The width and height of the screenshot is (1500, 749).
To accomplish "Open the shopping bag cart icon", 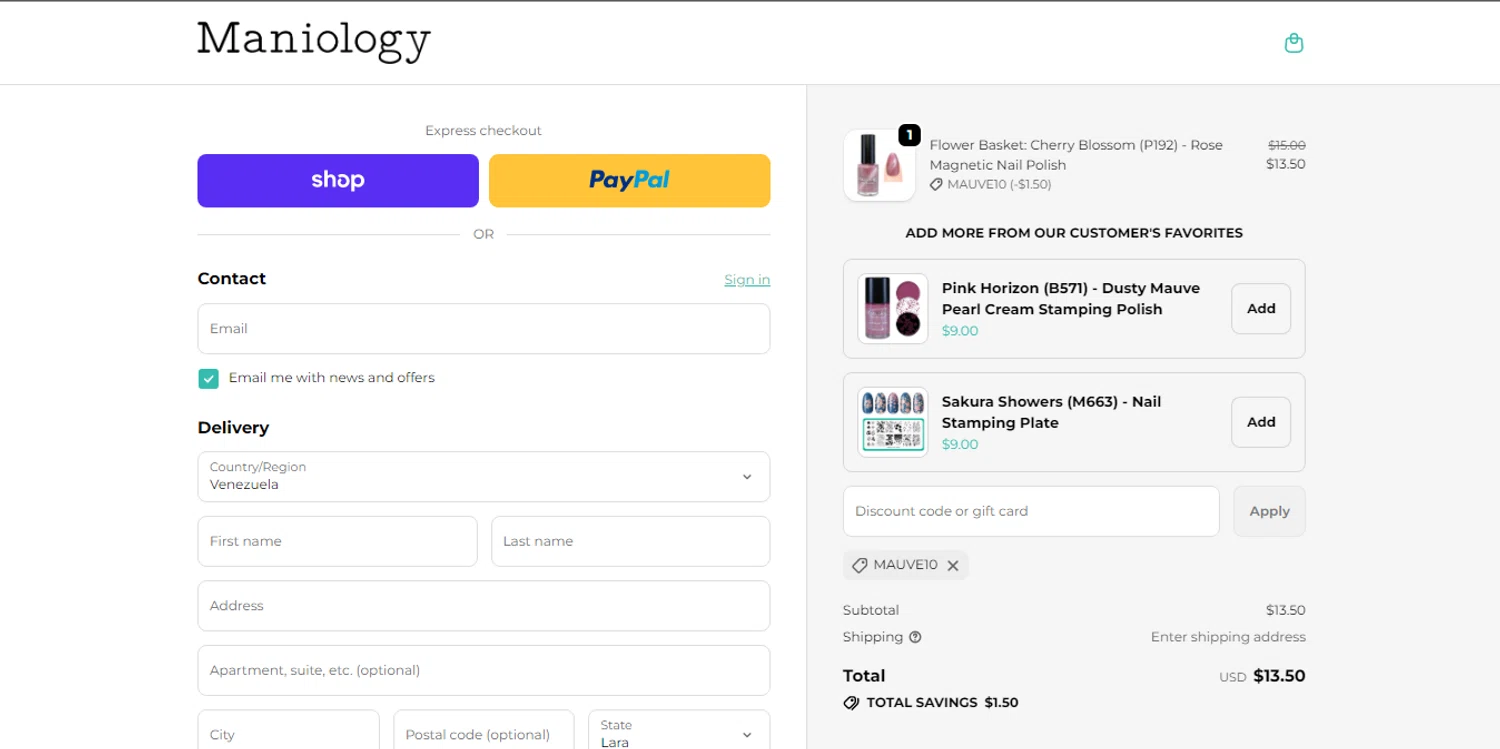I will pyautogui.click(x=1294, y=43).
